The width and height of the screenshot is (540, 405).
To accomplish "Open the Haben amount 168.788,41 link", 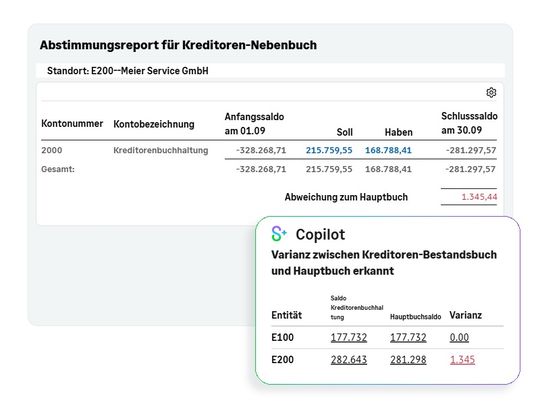I will click(388, 150).
